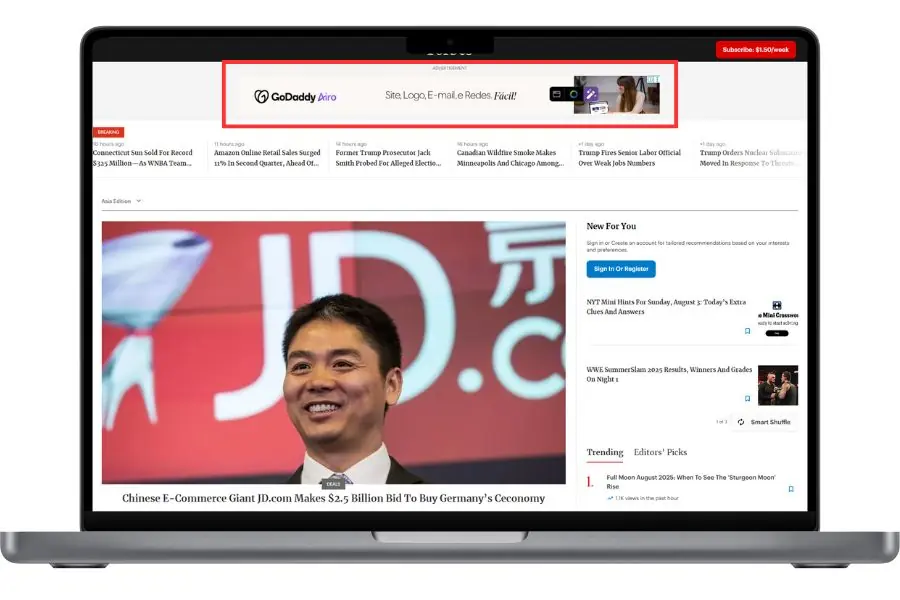This screenshot has width=900, height=600.
Task: Click the Sign In Or Register button
Action: (620, 269)
